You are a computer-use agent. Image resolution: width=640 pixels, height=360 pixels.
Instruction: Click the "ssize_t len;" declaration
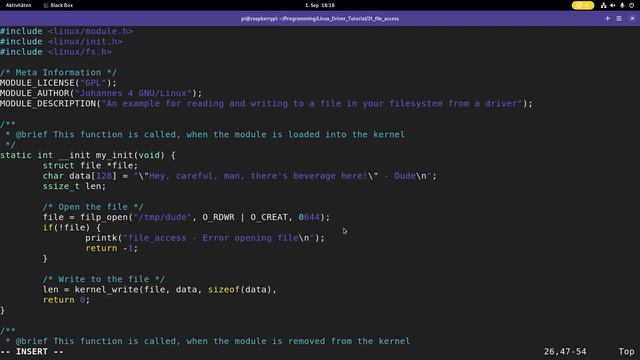[x=74, y=186]
